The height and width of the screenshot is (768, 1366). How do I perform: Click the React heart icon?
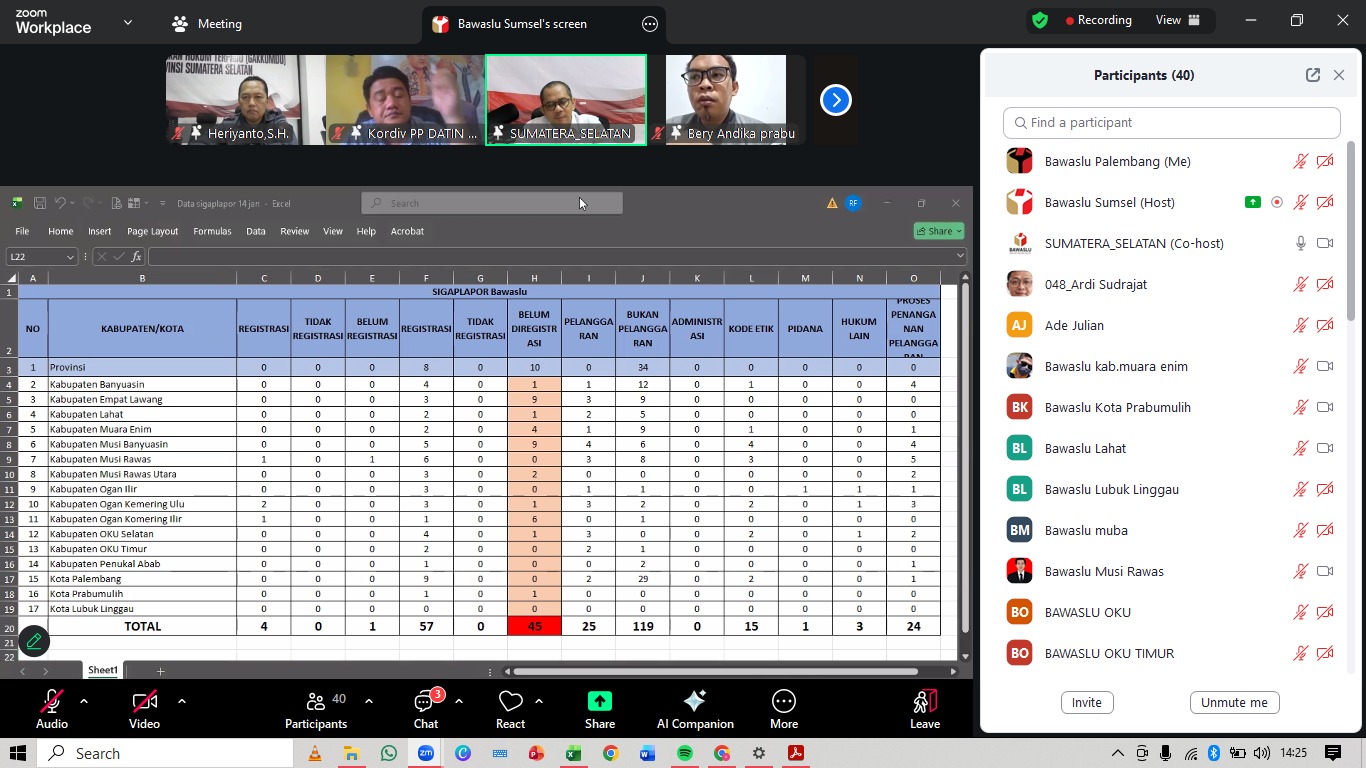click(x=510, y=702)
